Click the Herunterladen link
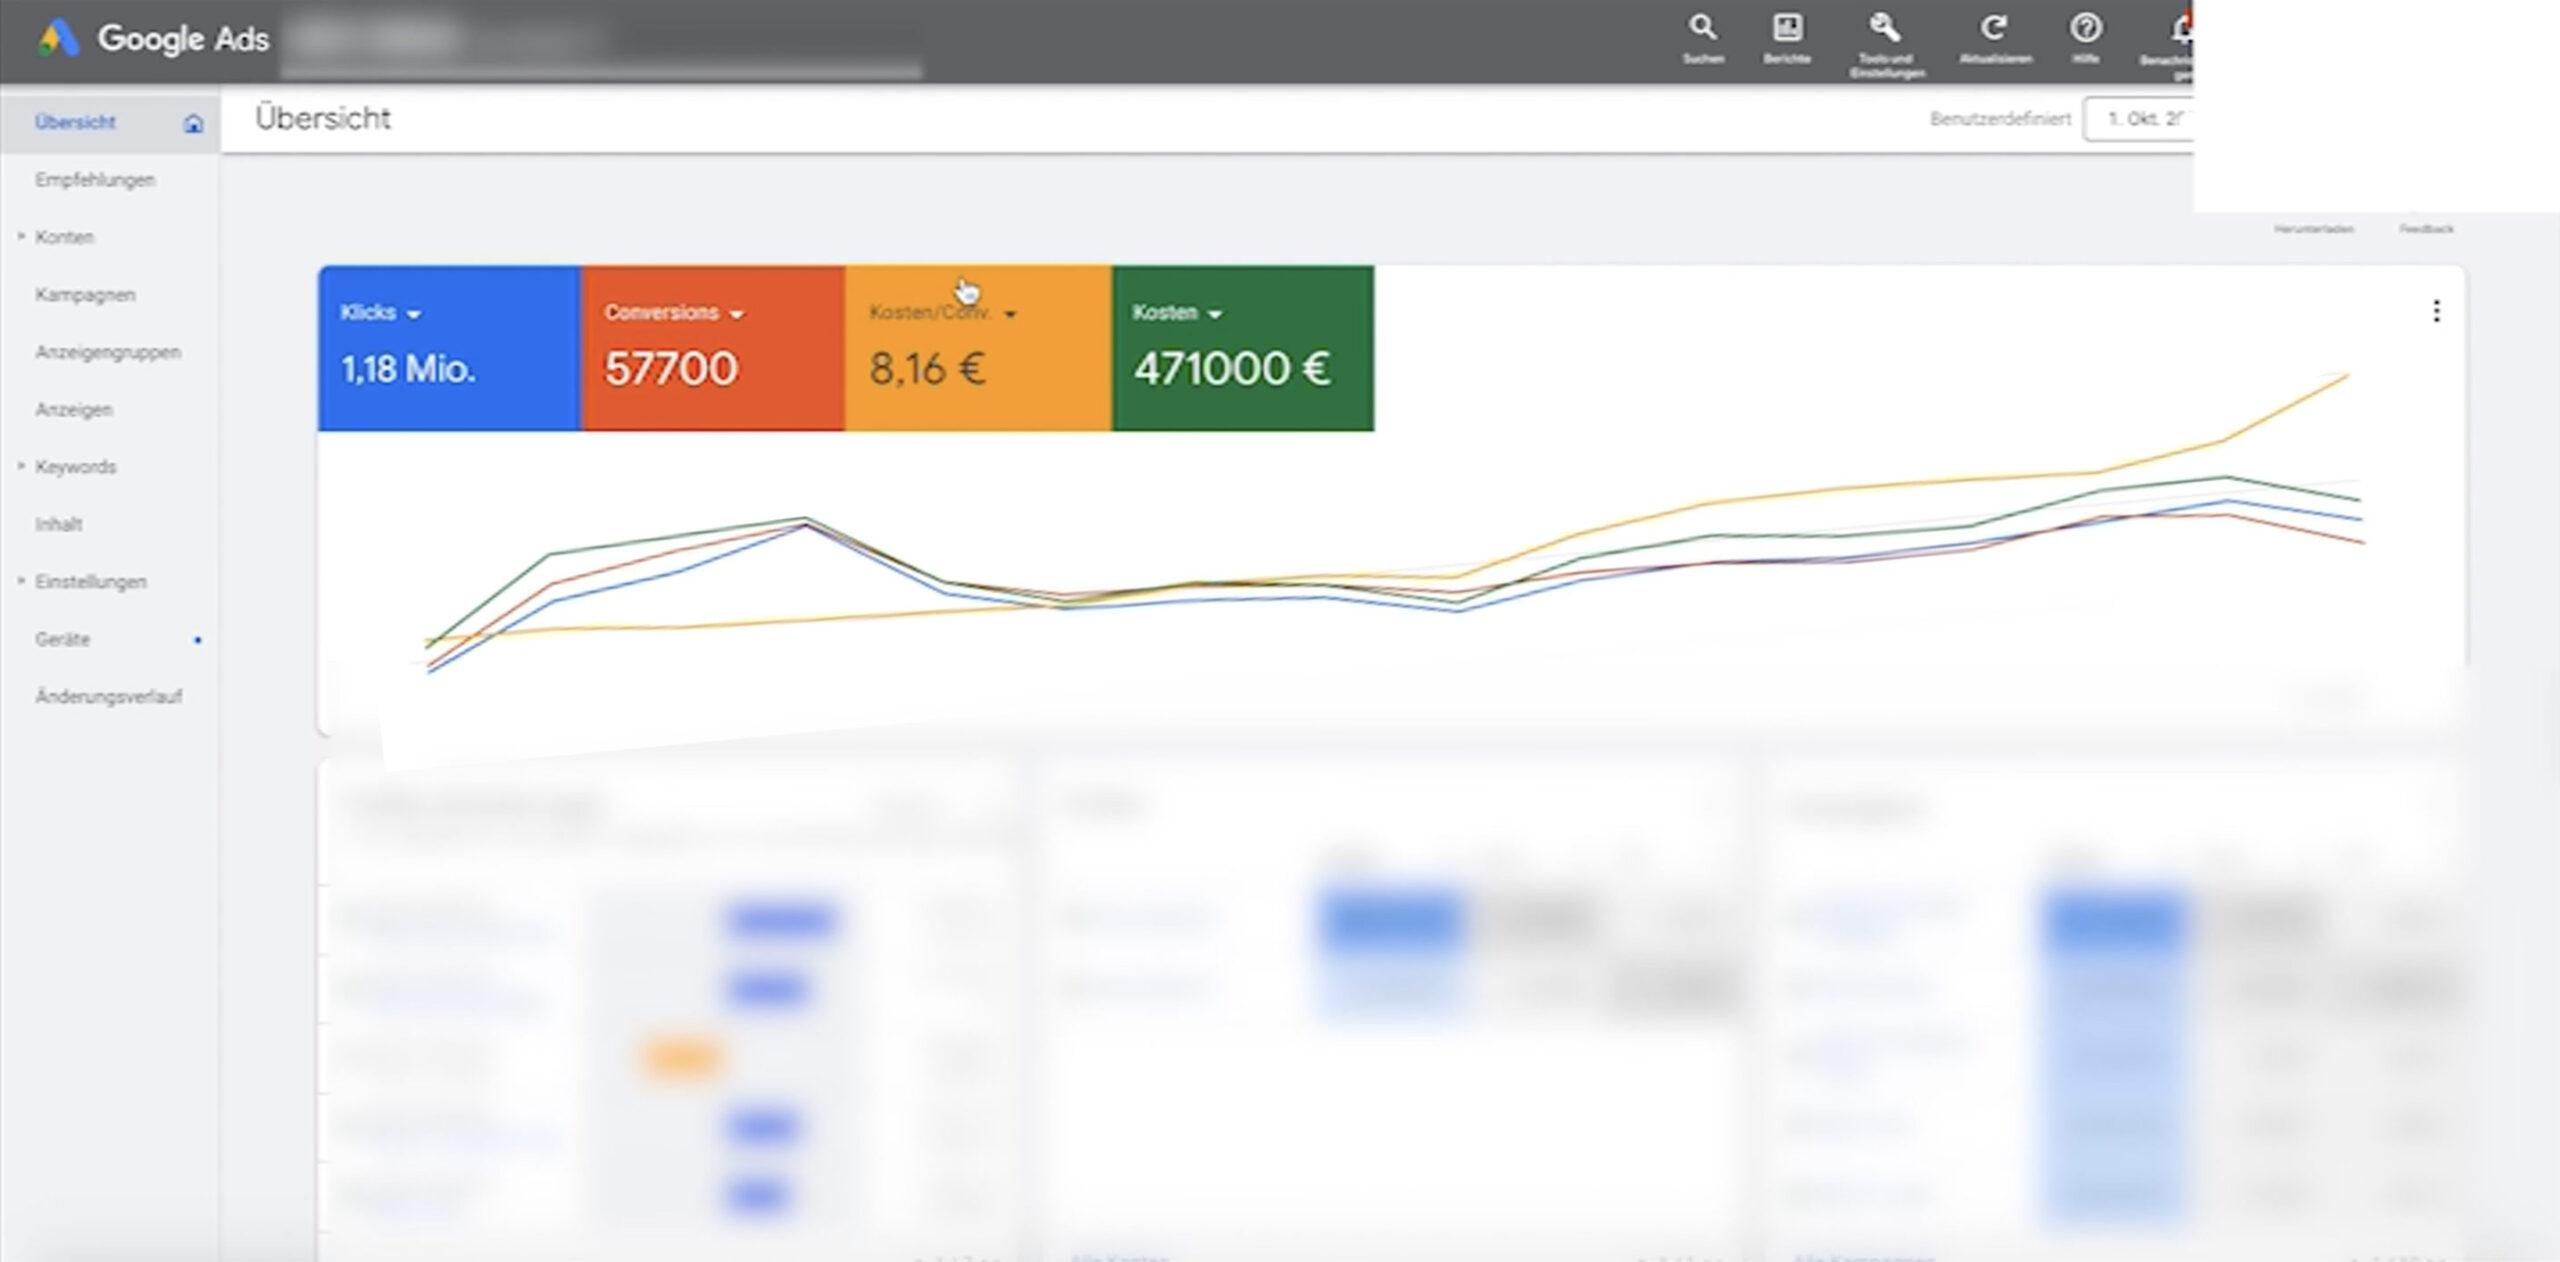The width and height of the screenshot is (2560, 1262). [2313, 229]
